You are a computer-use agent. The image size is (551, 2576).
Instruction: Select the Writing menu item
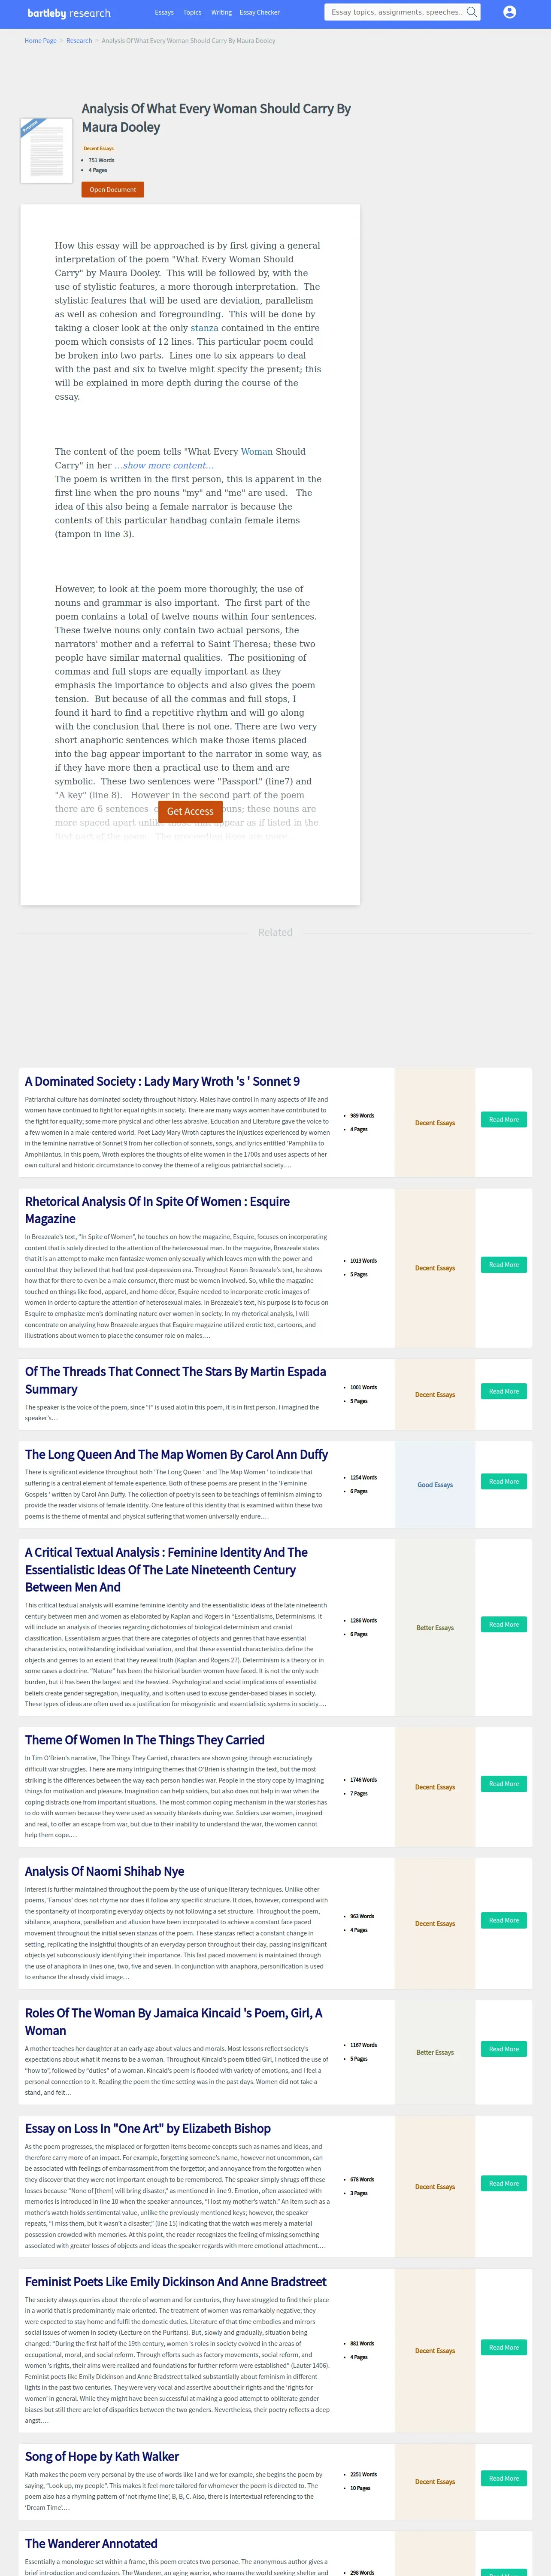click(221, 13)
